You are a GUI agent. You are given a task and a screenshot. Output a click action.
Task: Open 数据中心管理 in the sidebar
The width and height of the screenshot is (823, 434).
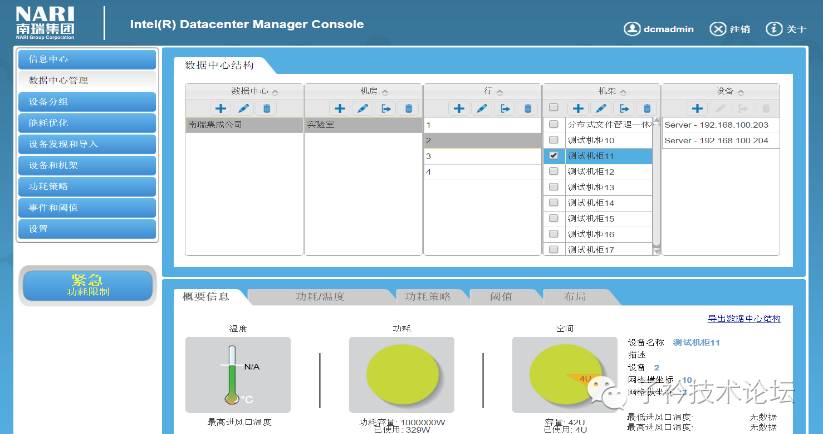(x=87, y=80)
